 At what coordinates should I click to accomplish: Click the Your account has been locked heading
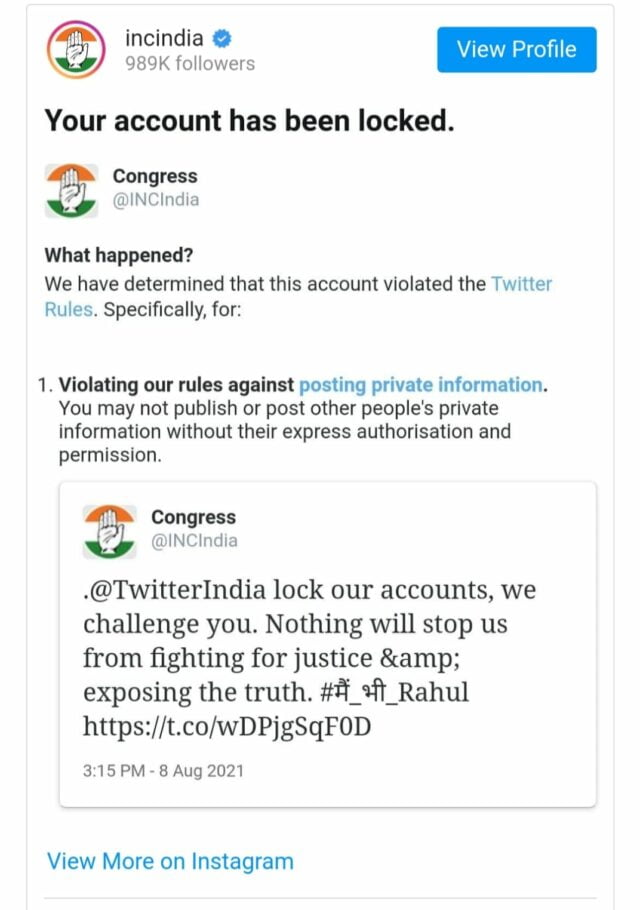coord(249,122)
